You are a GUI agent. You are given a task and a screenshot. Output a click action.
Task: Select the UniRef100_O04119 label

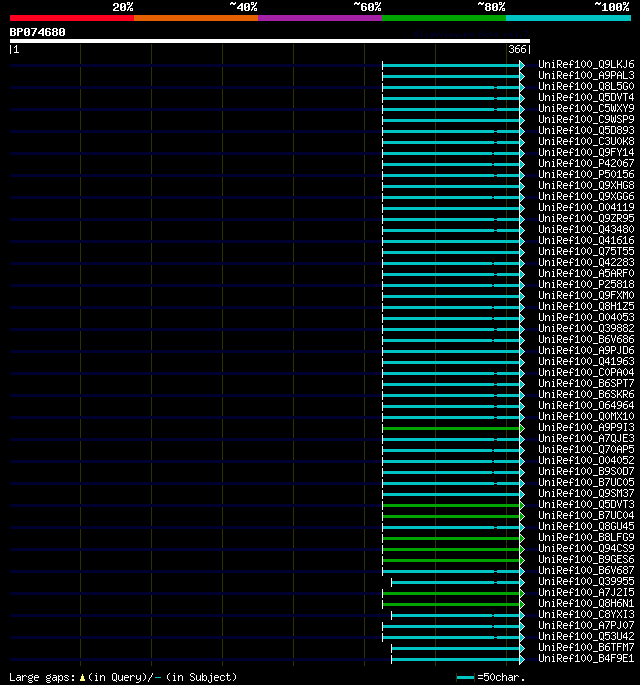586,208
